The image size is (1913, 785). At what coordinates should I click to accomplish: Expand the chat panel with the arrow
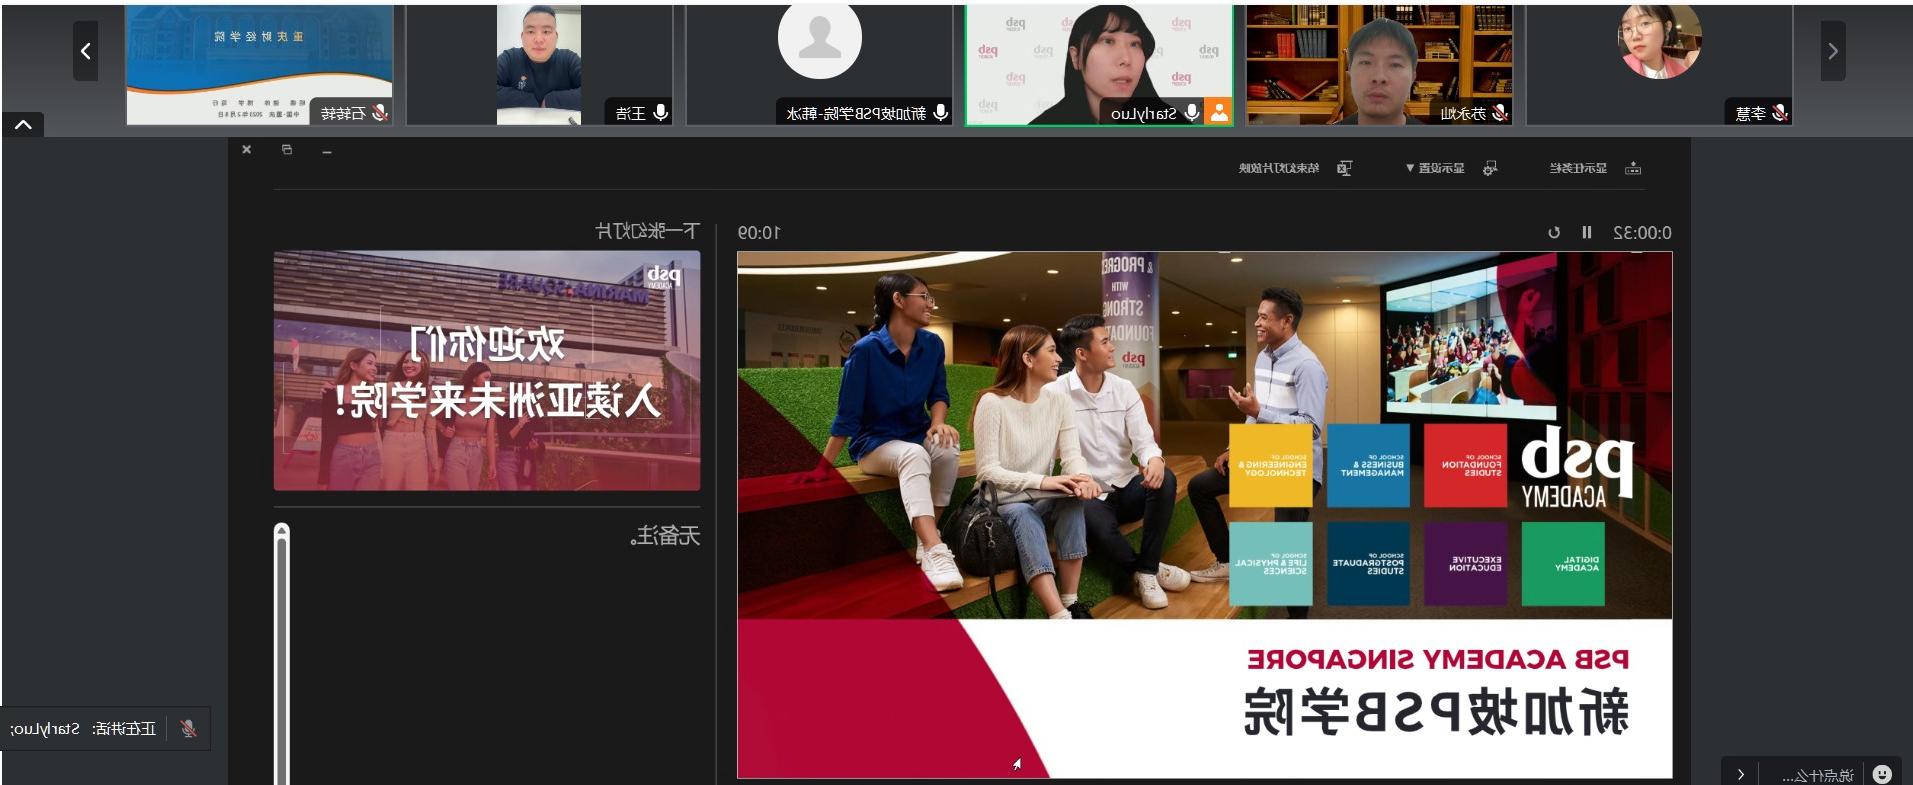click(x=1741, y=774)
